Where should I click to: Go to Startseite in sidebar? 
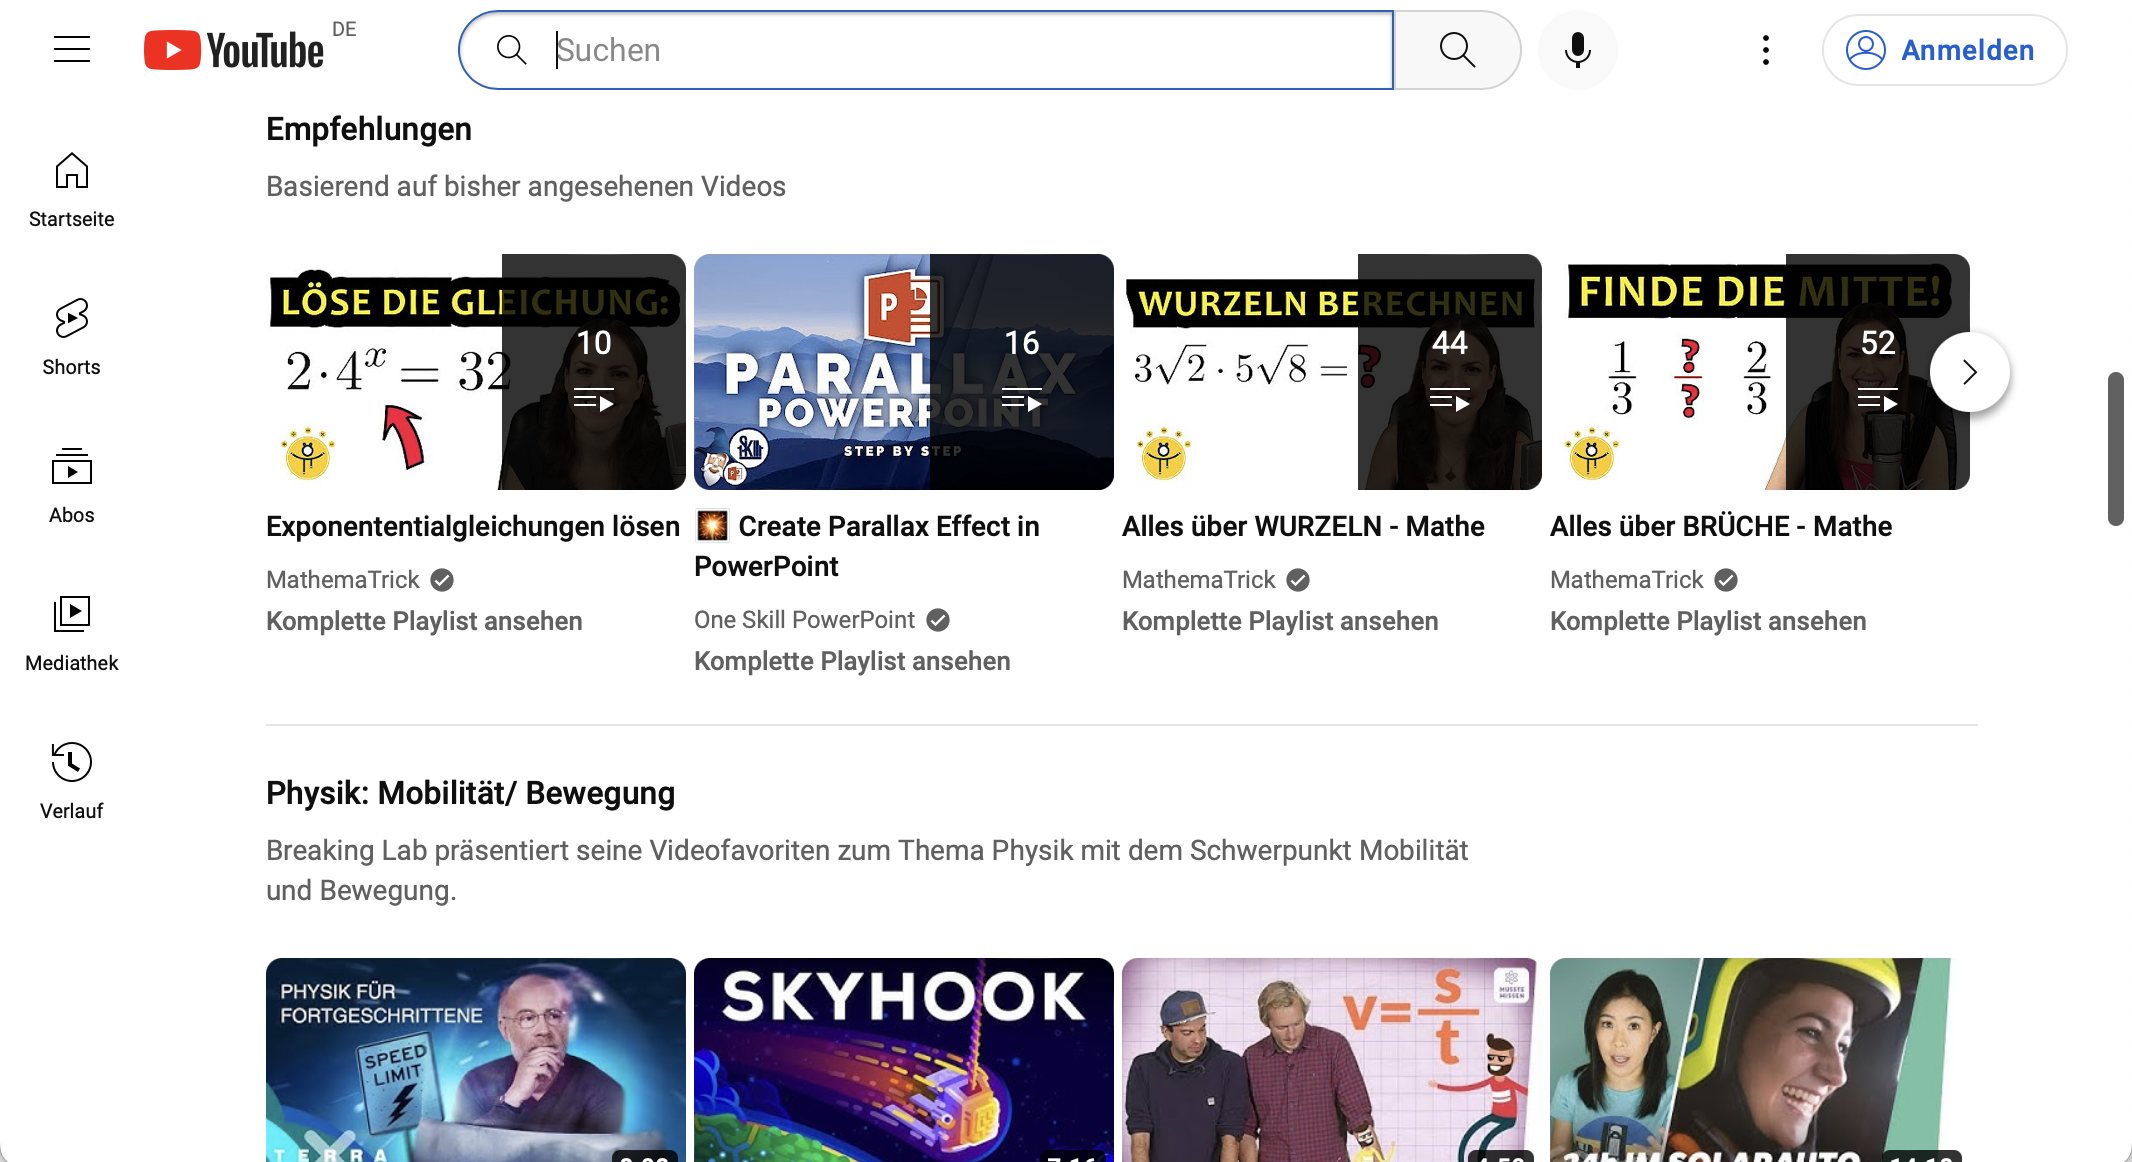[72, 190]
